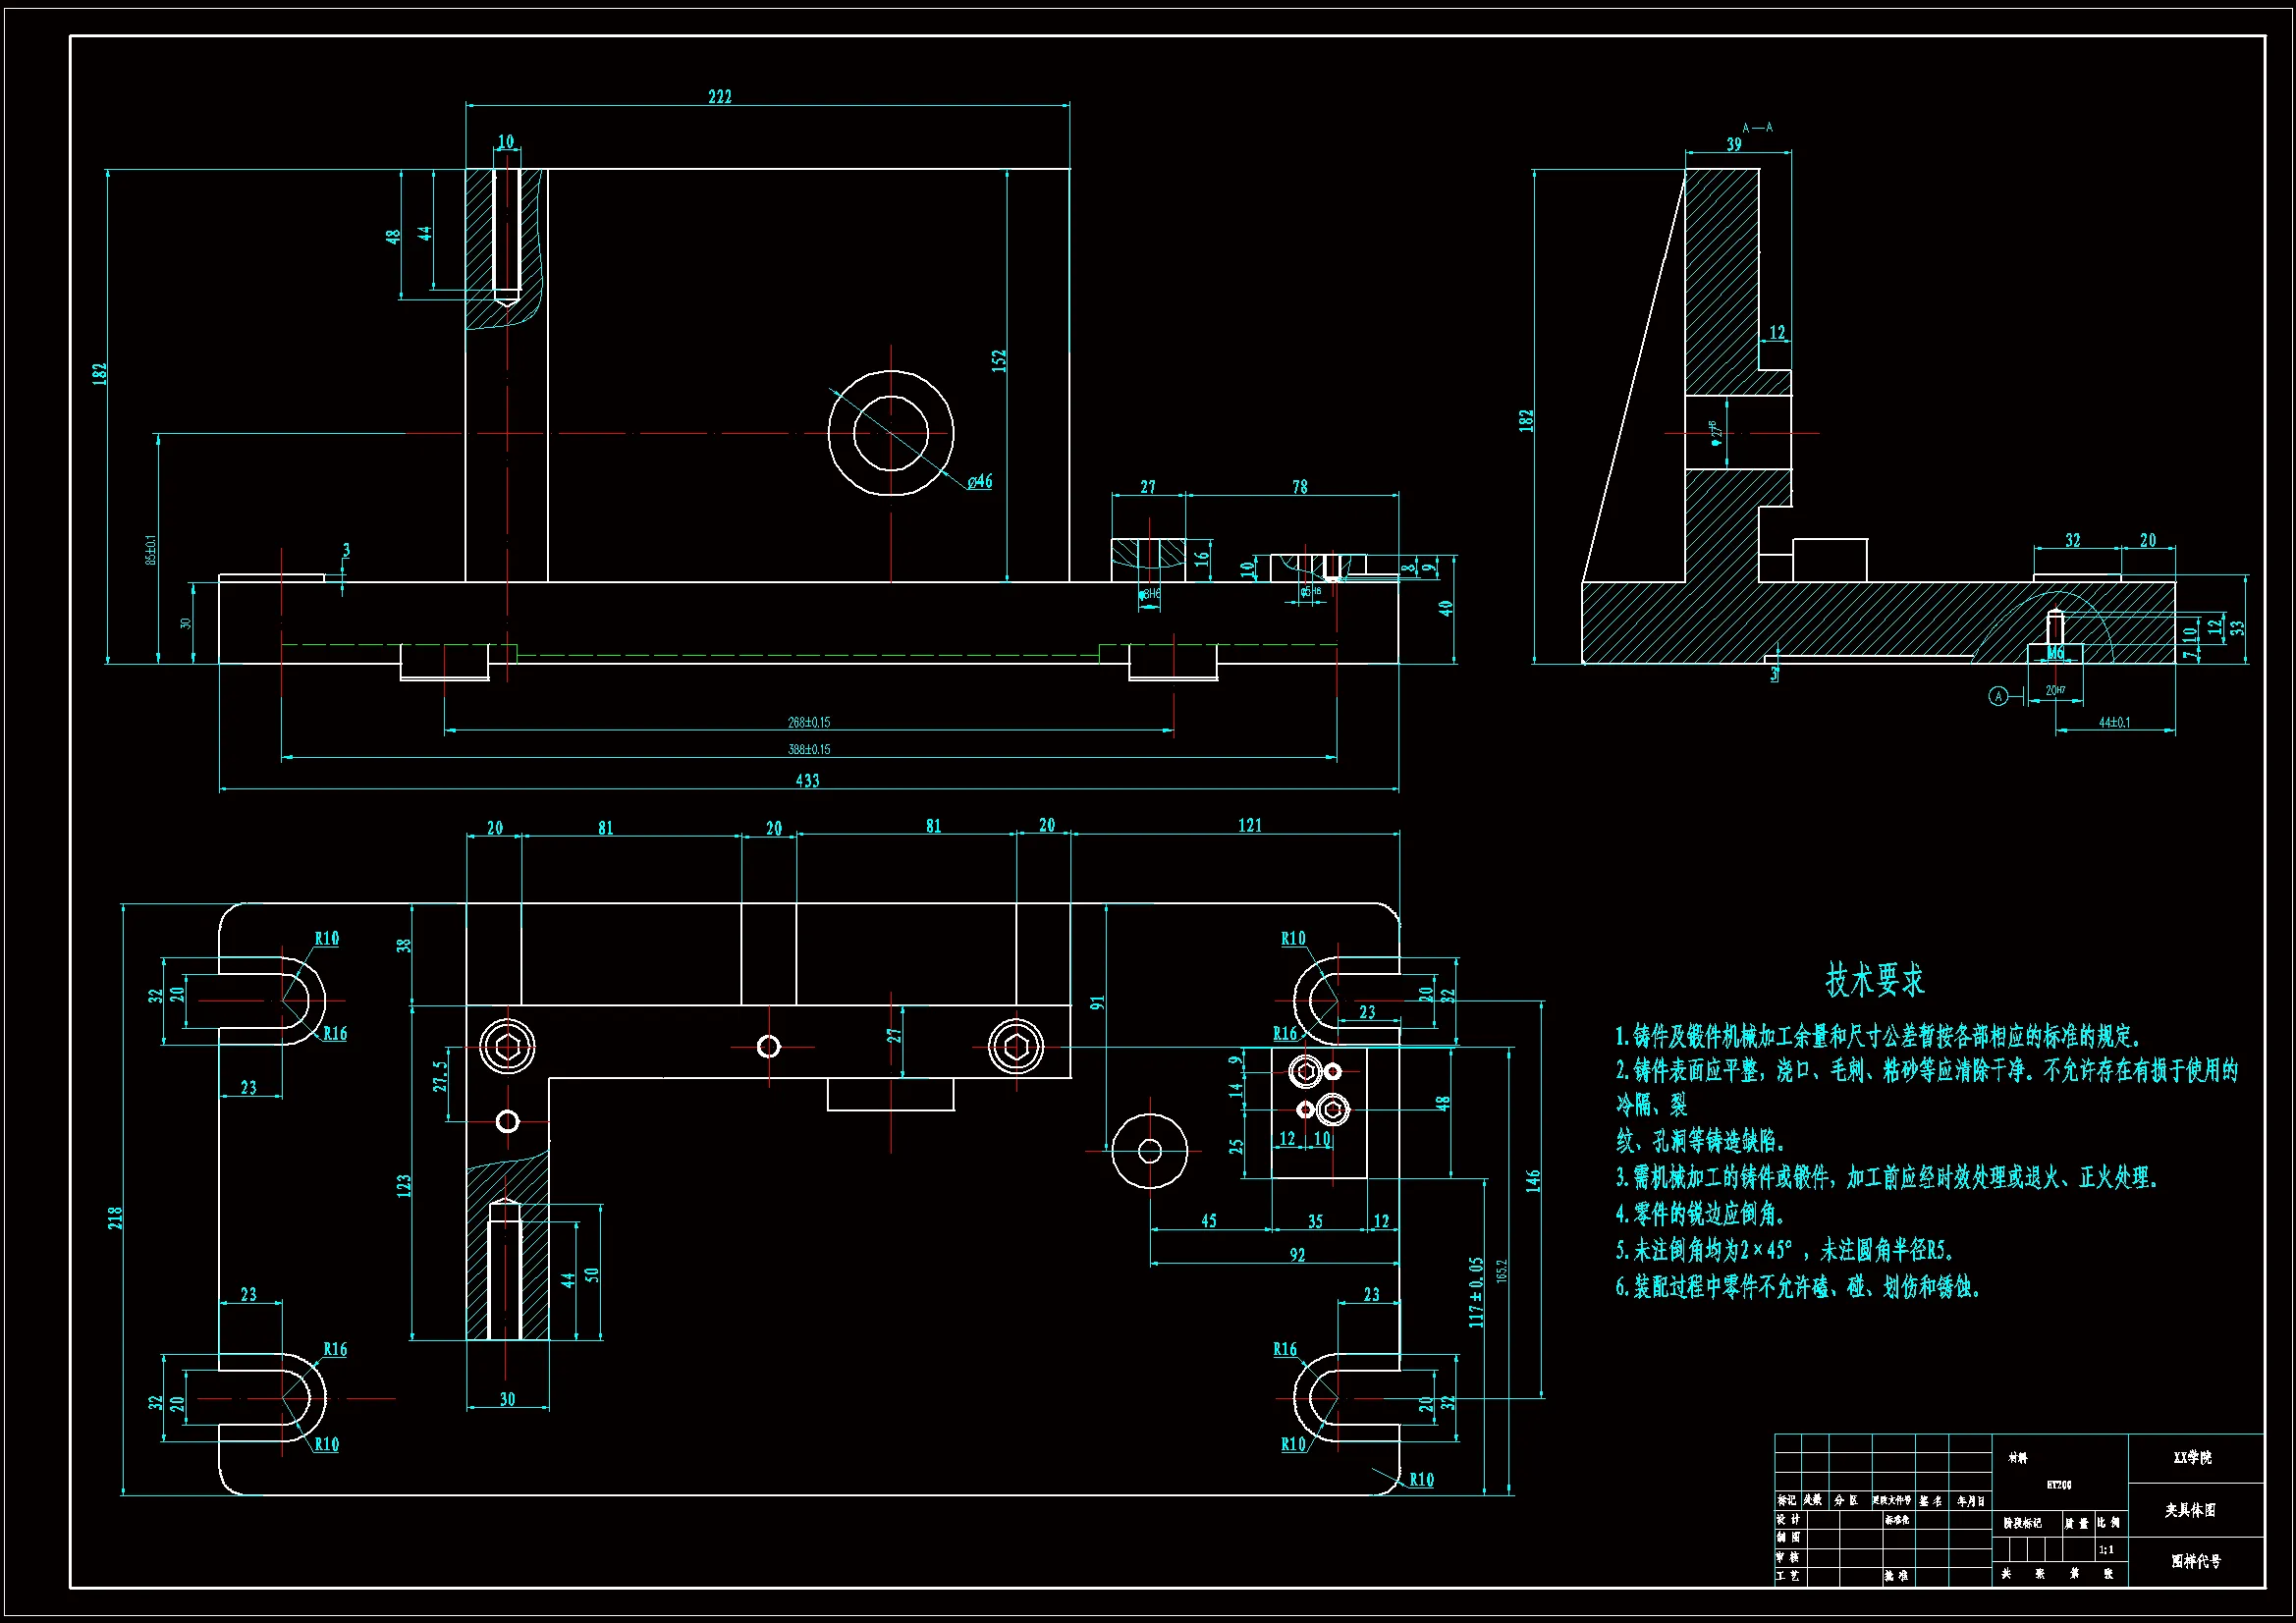Click the 39 dimension in section view
The height and width of the screenshot is (1623, 2296).
tap(1734, 144)
